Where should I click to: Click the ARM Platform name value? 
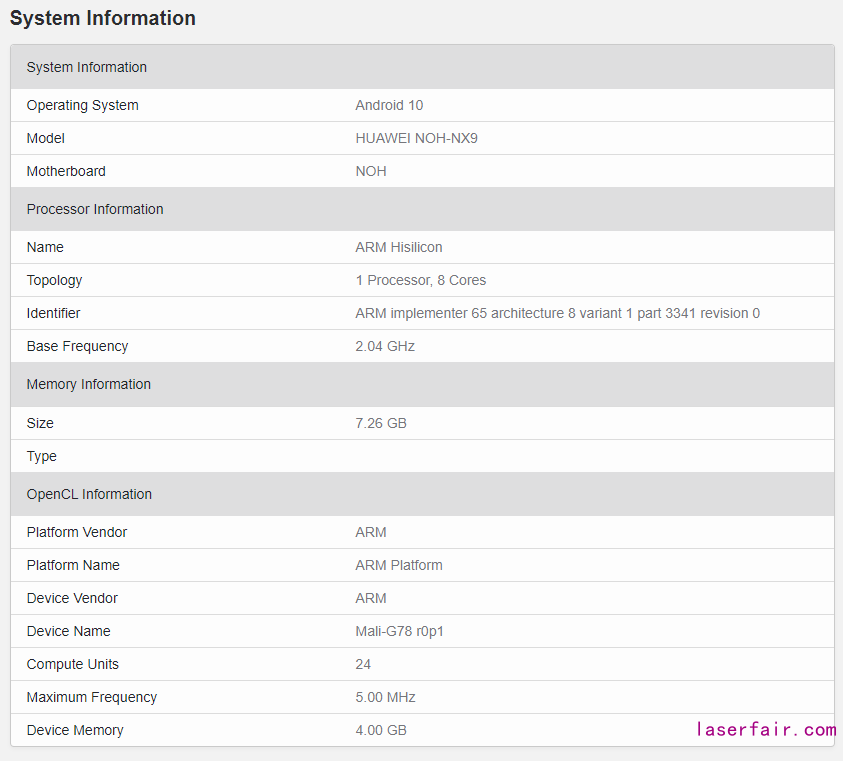click(x=398, y=565)
